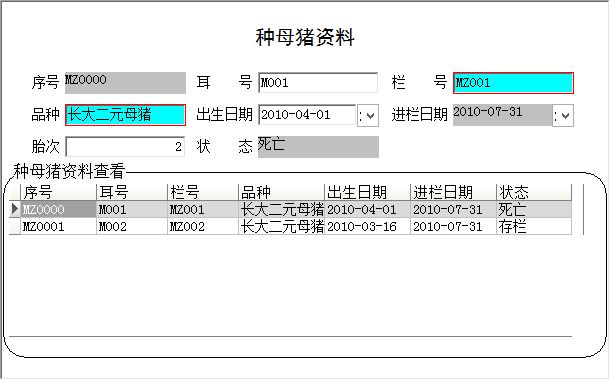Screen dimensions: 610x380
Task: Select the 2010-03-16 birth date cell
Action: (367, 226)
